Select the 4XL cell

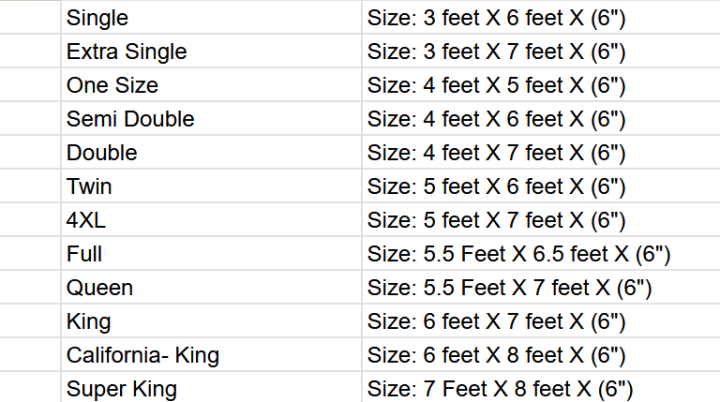211,220
